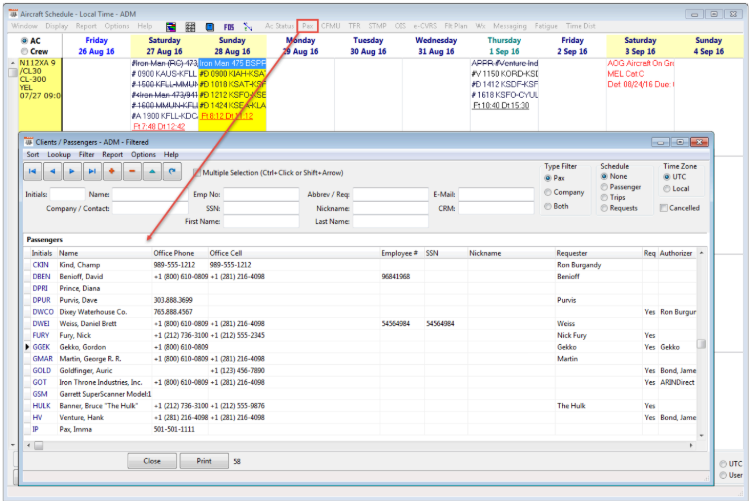Select Local time zone radio button

click(x=666, y=188)
